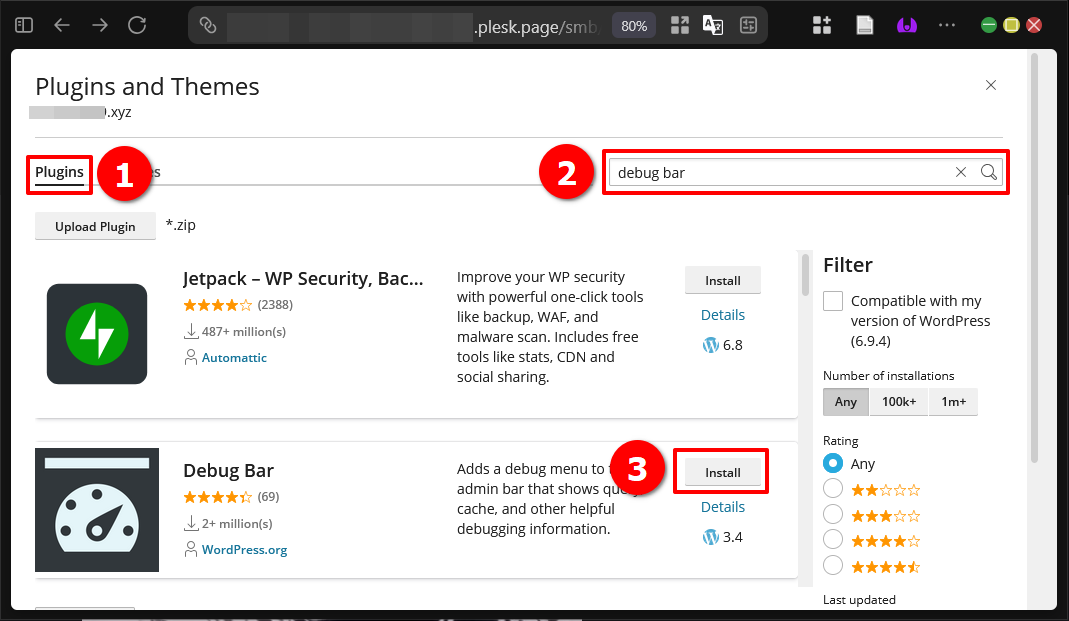Viewport: 1069px width, 621px height.
Task: Click the .plesk.page address bar URL
Action: (x=536, y=27)
